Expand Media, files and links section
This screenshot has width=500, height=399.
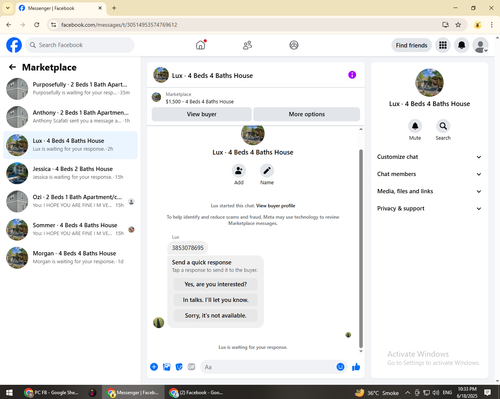429,191
